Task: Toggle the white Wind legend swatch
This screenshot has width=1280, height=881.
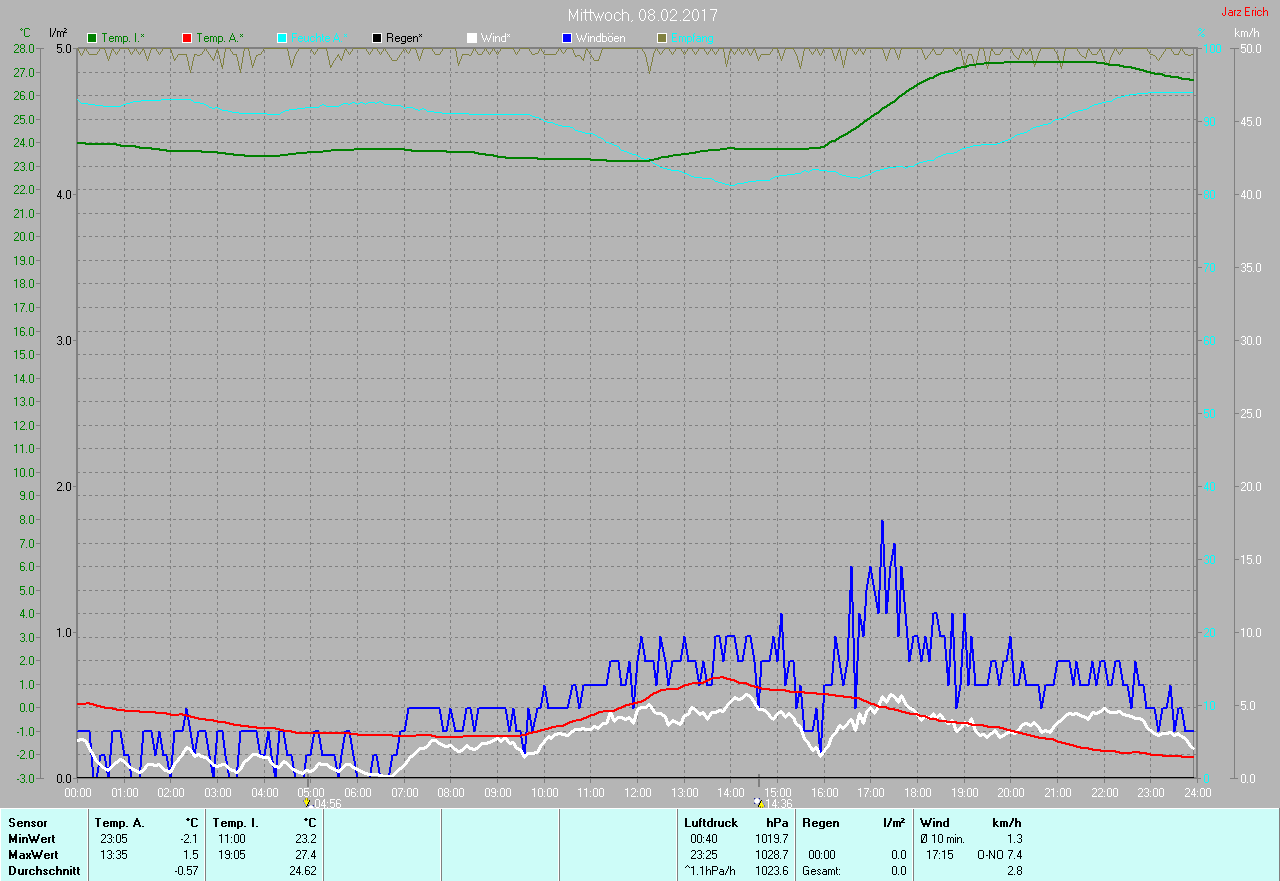Action: [472, 38]
